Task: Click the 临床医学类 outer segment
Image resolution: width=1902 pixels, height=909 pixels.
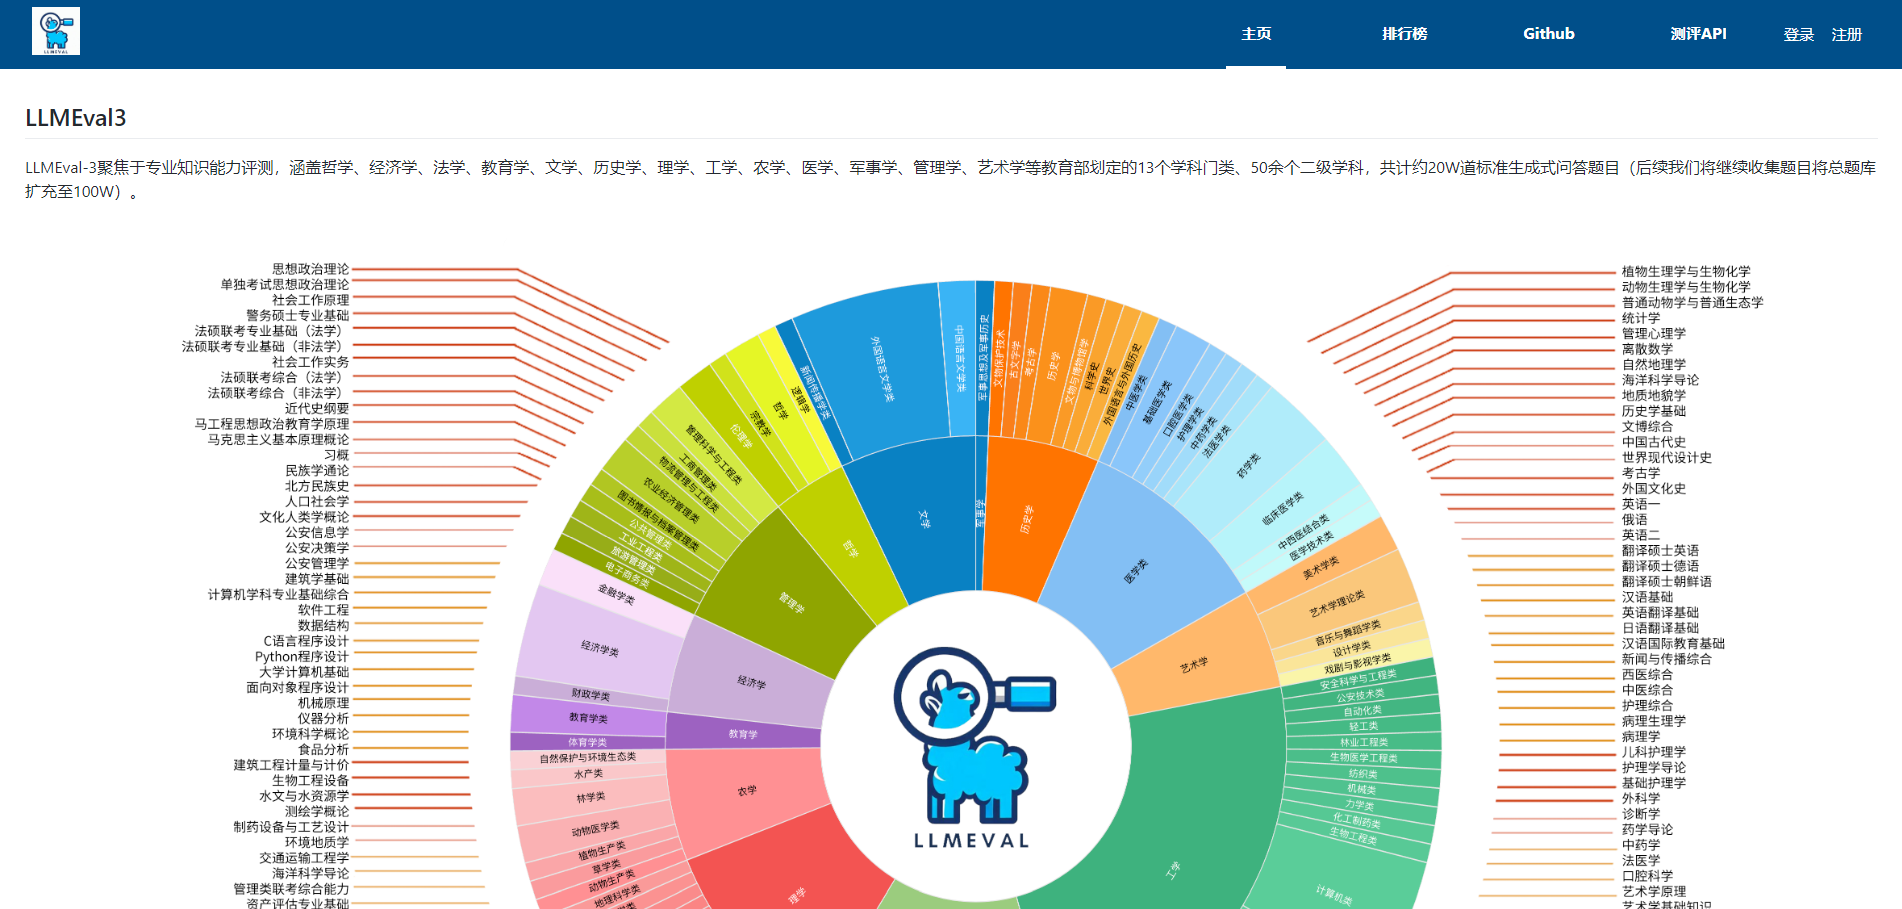Action: tap(1282, 508)
